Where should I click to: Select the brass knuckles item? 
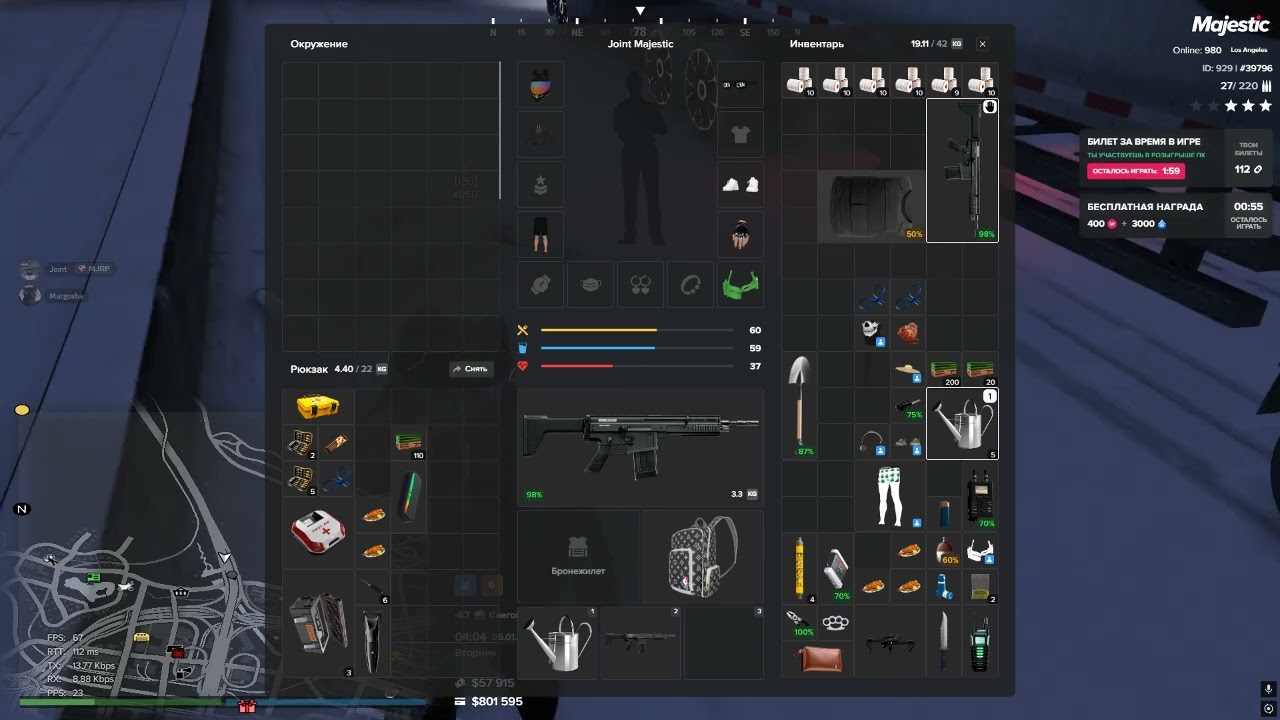pos(836,622)
